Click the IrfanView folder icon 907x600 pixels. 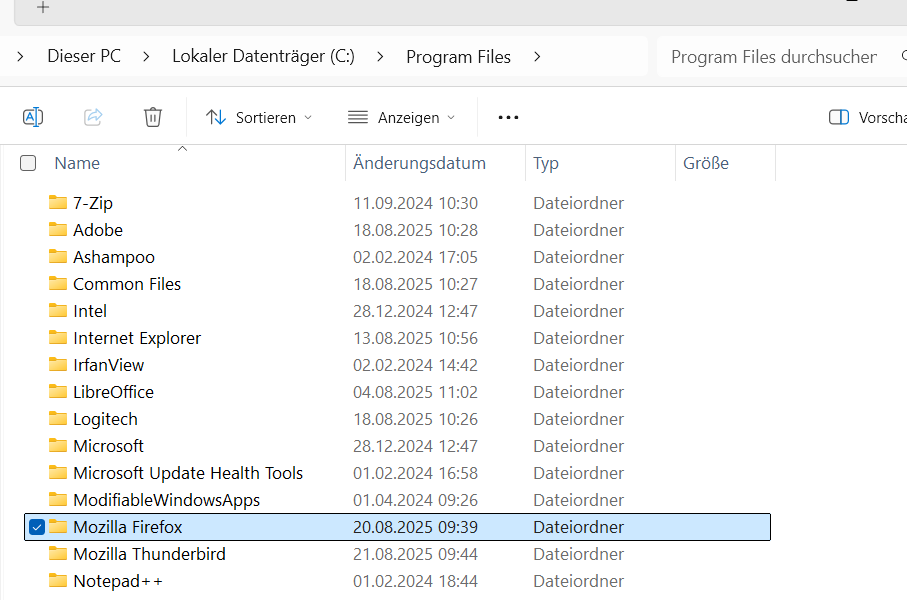58,365
